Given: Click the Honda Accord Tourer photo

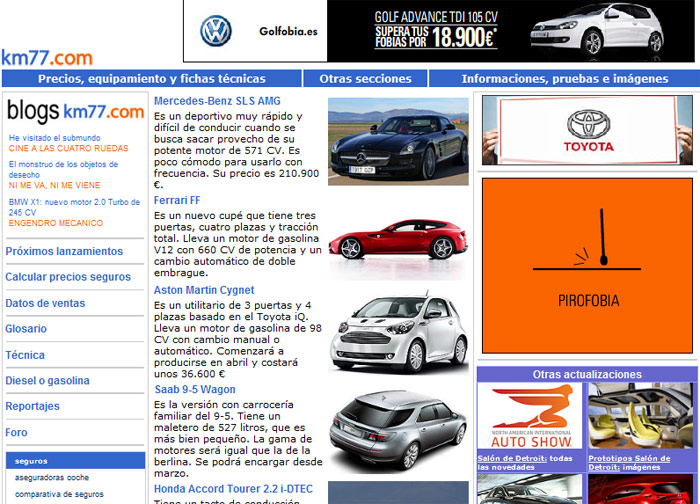Looking at the screenshot, I should point(398,492).
